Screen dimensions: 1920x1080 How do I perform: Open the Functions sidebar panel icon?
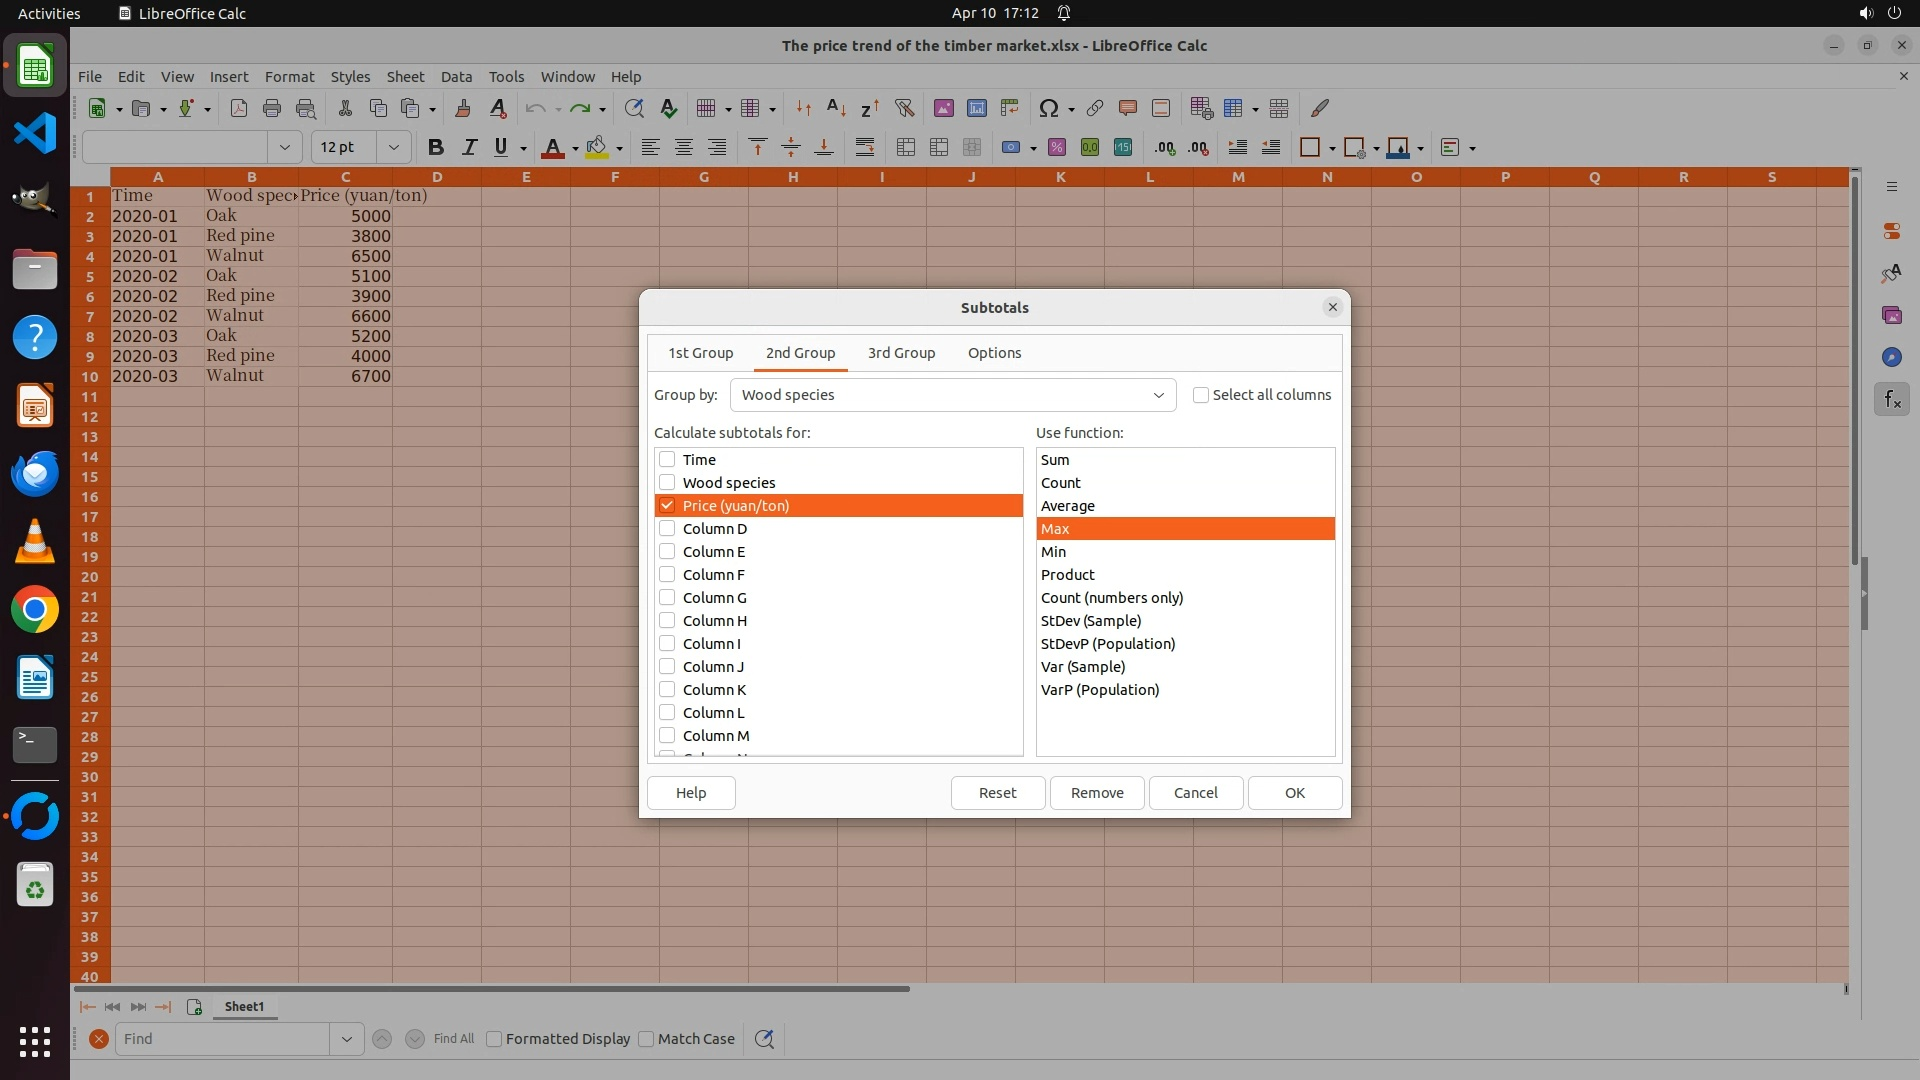(1891, 400)
